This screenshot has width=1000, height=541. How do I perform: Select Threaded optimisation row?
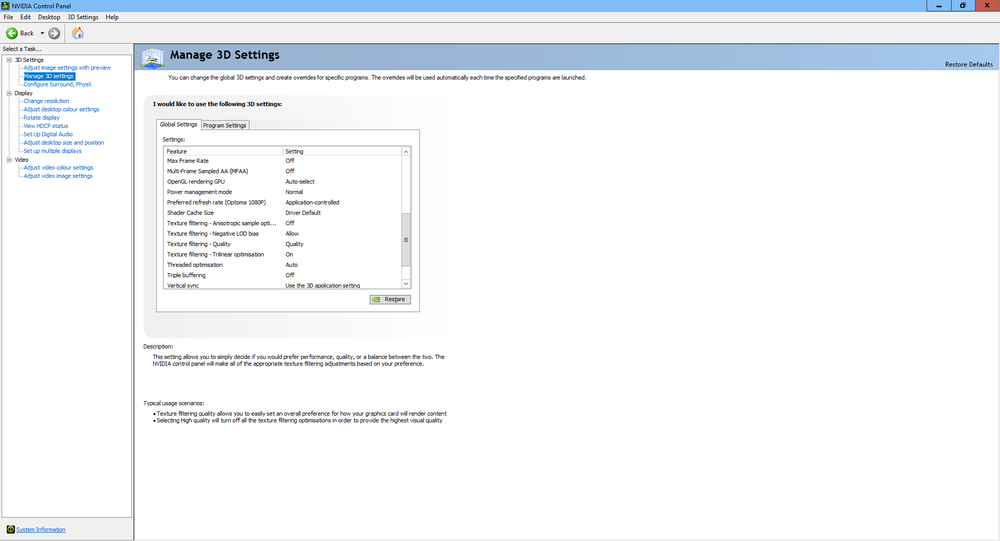click(283, 265)
